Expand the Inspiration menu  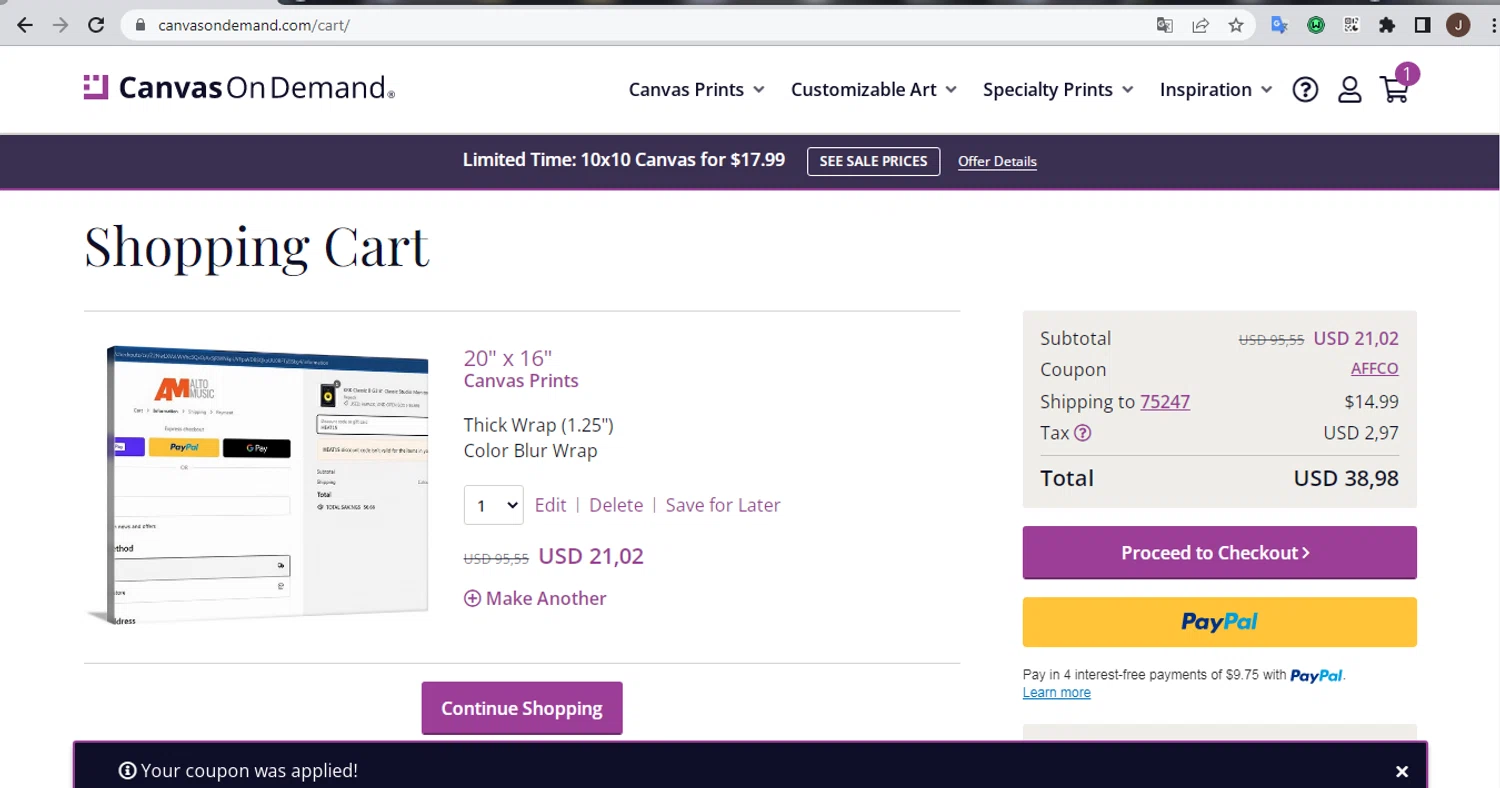pyautogui.click(x=1216, y=90)
